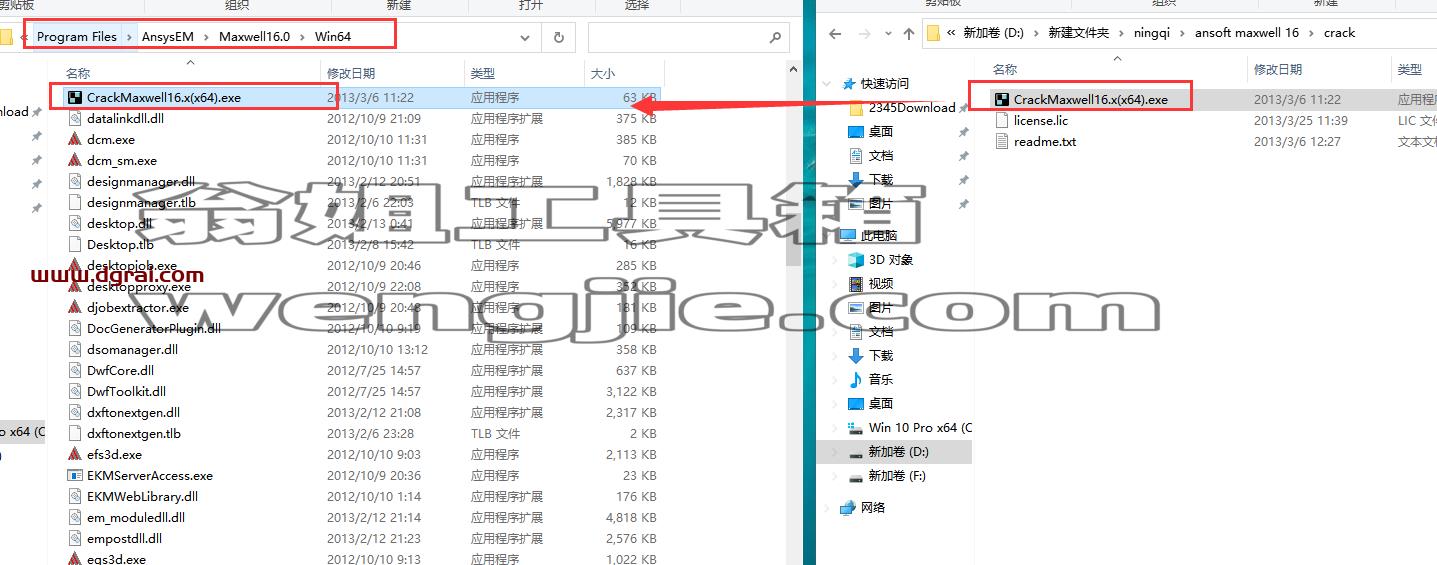Screen dimensions: 1437x565
Task: Expand the 3D 对象 tree node
Action: click(836, 259)
